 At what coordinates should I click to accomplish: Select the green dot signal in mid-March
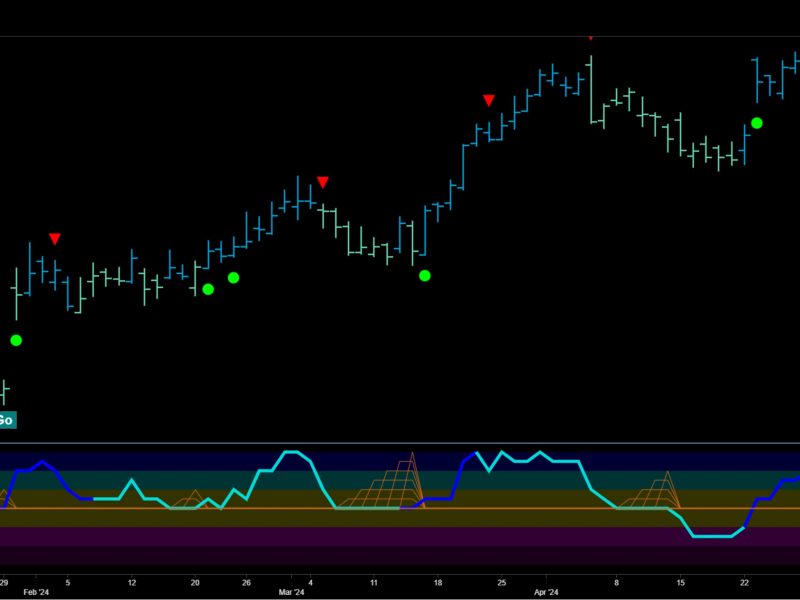(x=424, y=276)
